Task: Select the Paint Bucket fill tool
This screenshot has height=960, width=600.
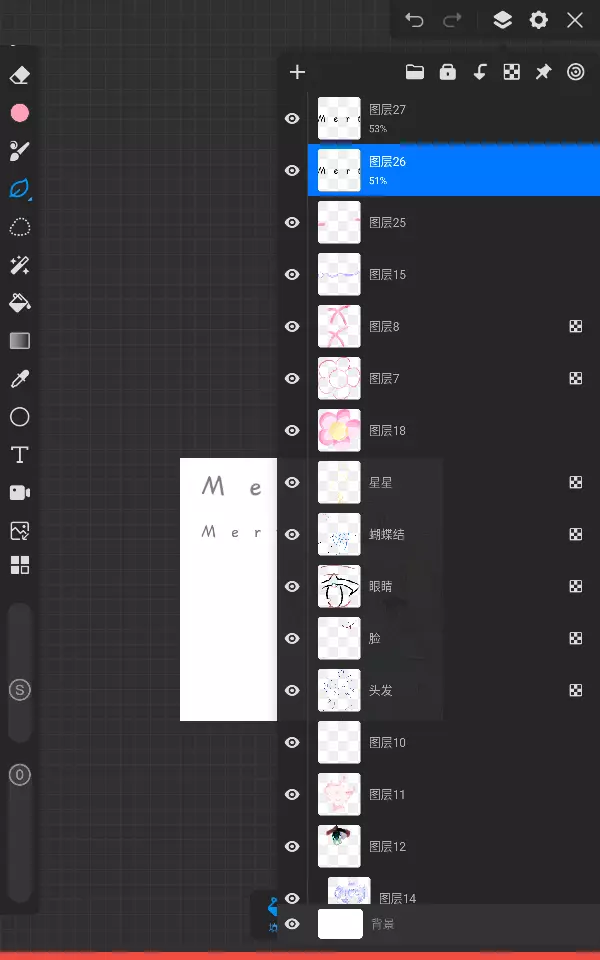Action: tap(20, 303)
